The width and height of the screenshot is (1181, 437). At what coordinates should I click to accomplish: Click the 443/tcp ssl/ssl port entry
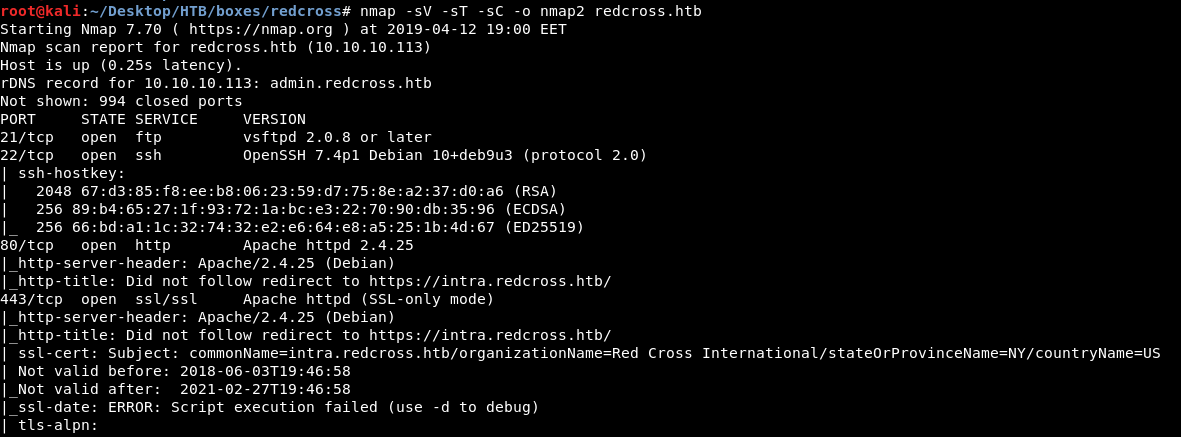[x=35, y=299]
